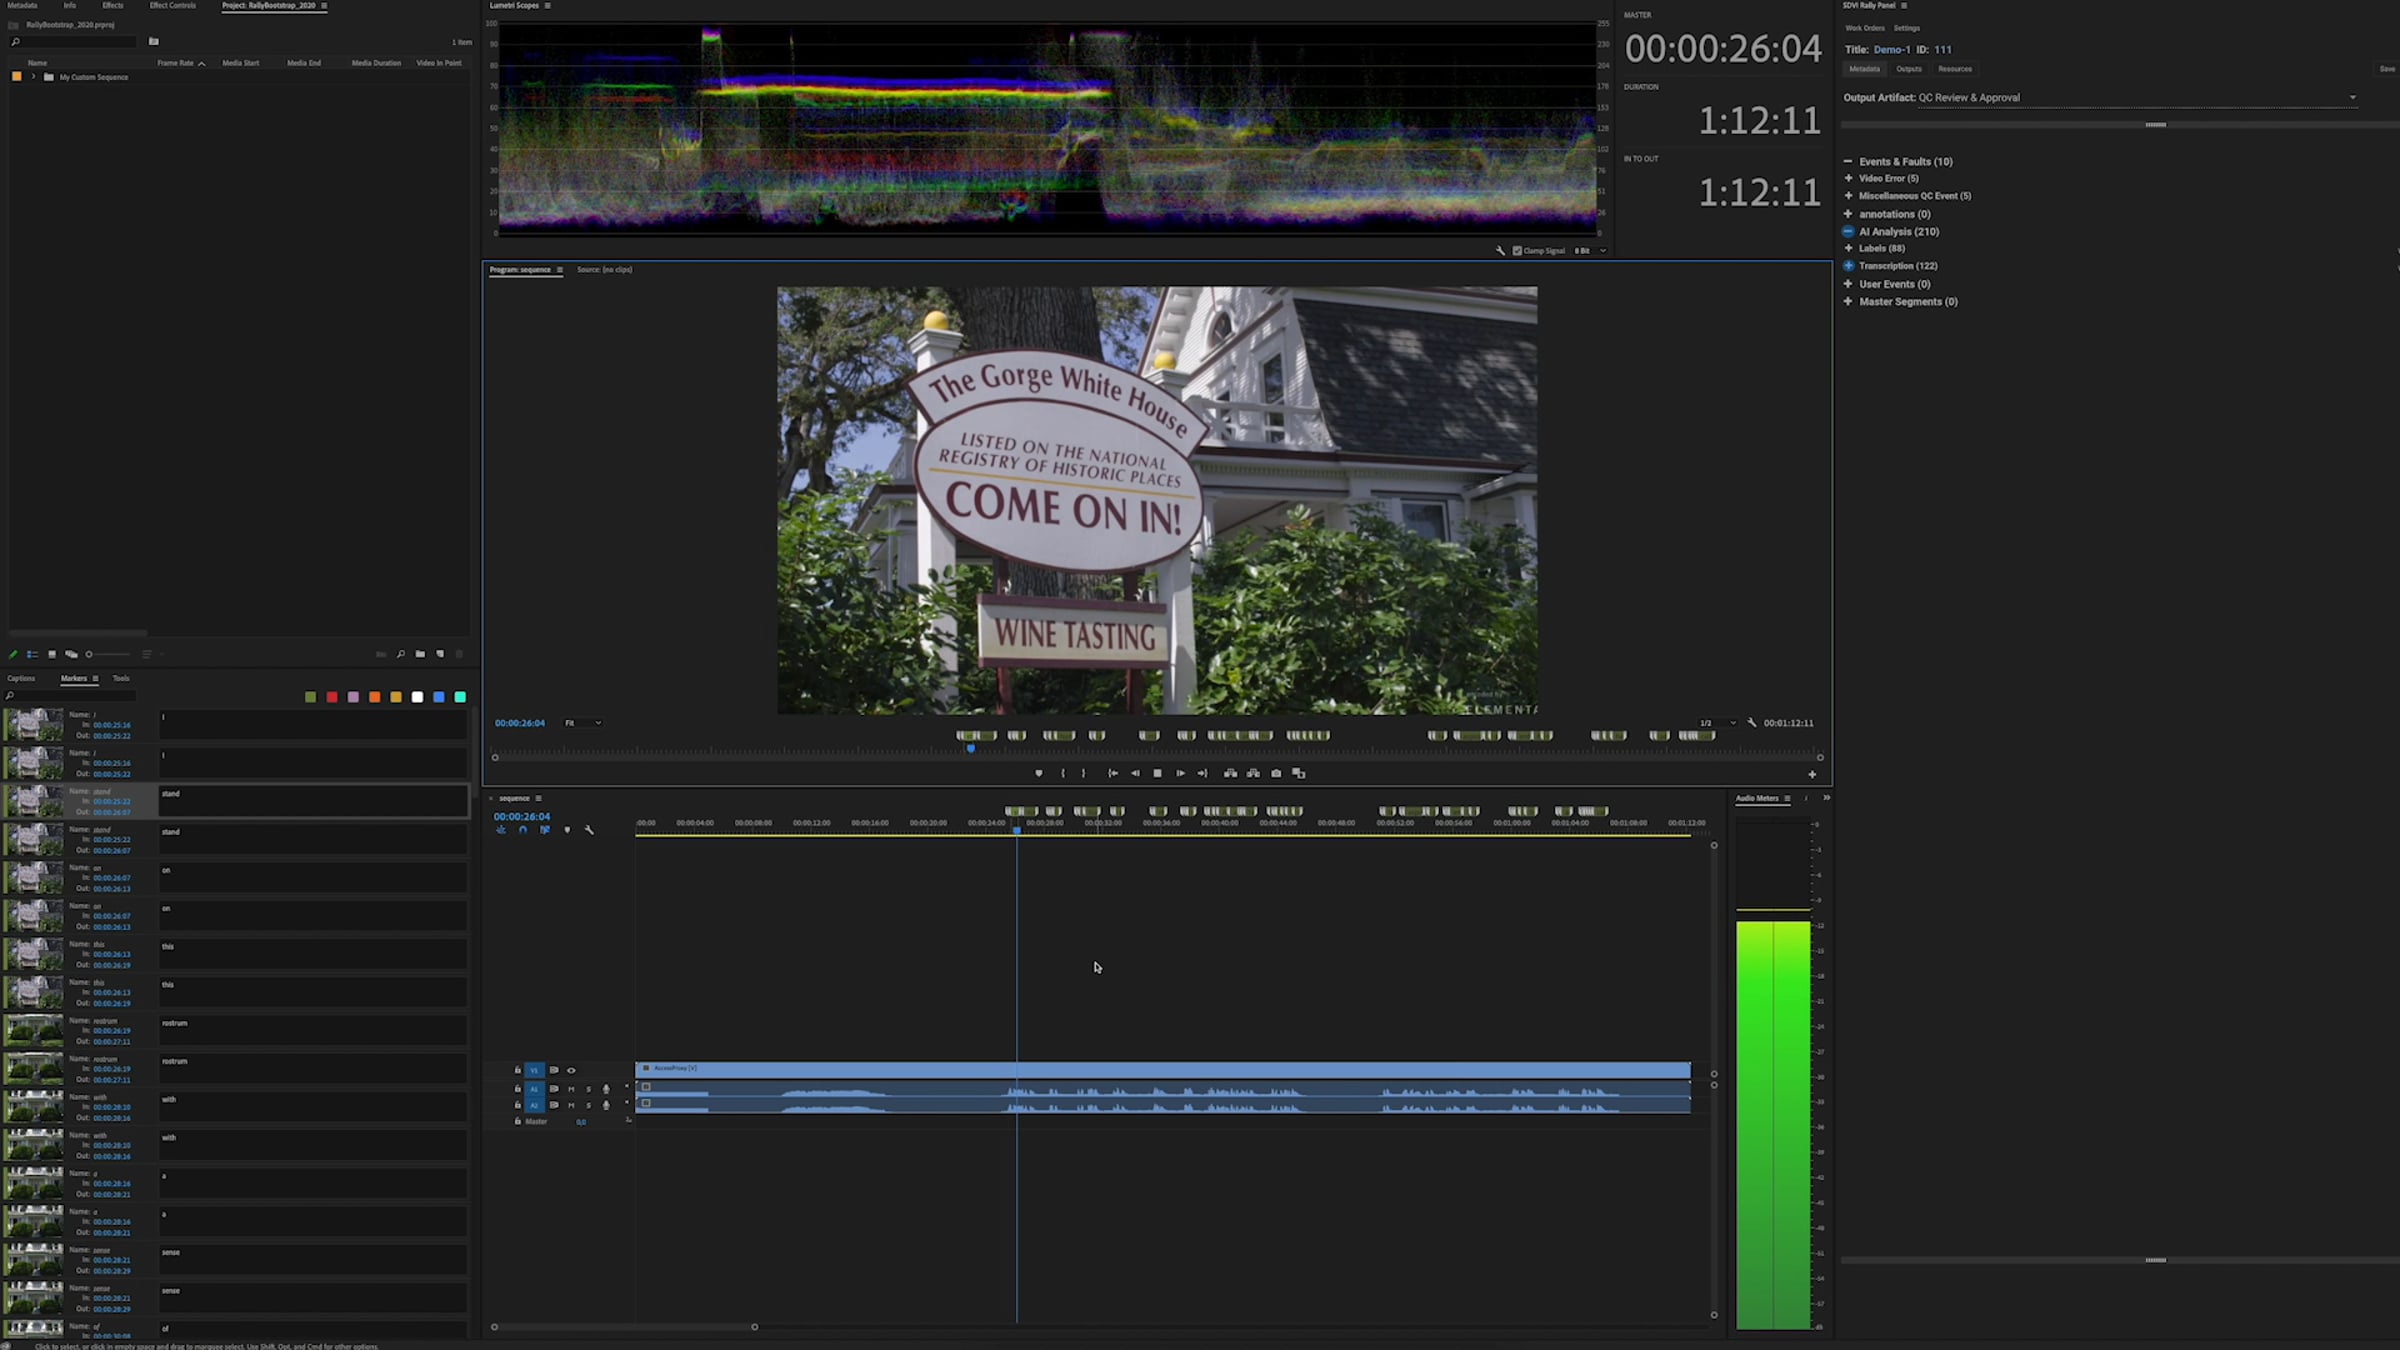Open the Effects tab
This screenshot has width=2400, height=1350.
coord(113,6)
